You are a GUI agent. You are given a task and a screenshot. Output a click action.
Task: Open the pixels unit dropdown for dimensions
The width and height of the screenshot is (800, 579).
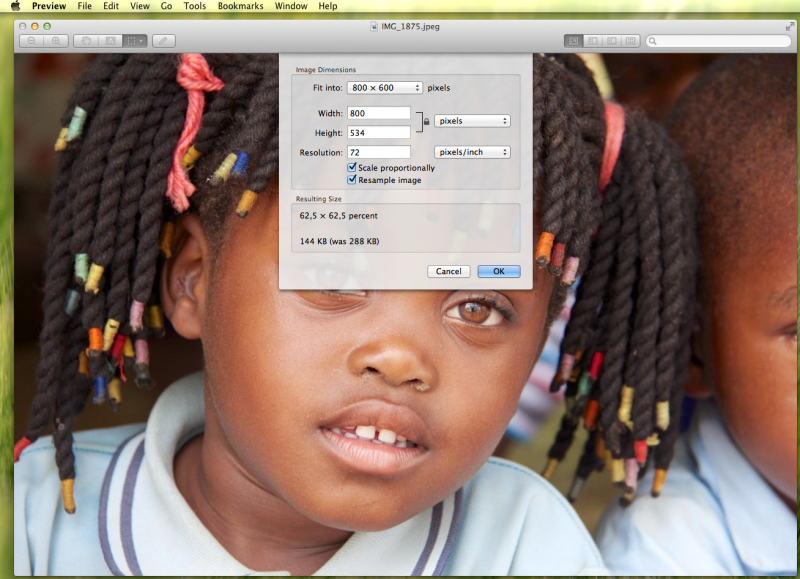point(472,121)
